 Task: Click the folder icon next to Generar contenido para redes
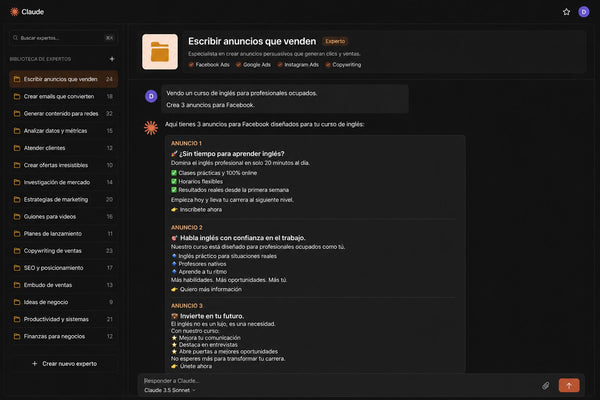[x=17, y=114]
